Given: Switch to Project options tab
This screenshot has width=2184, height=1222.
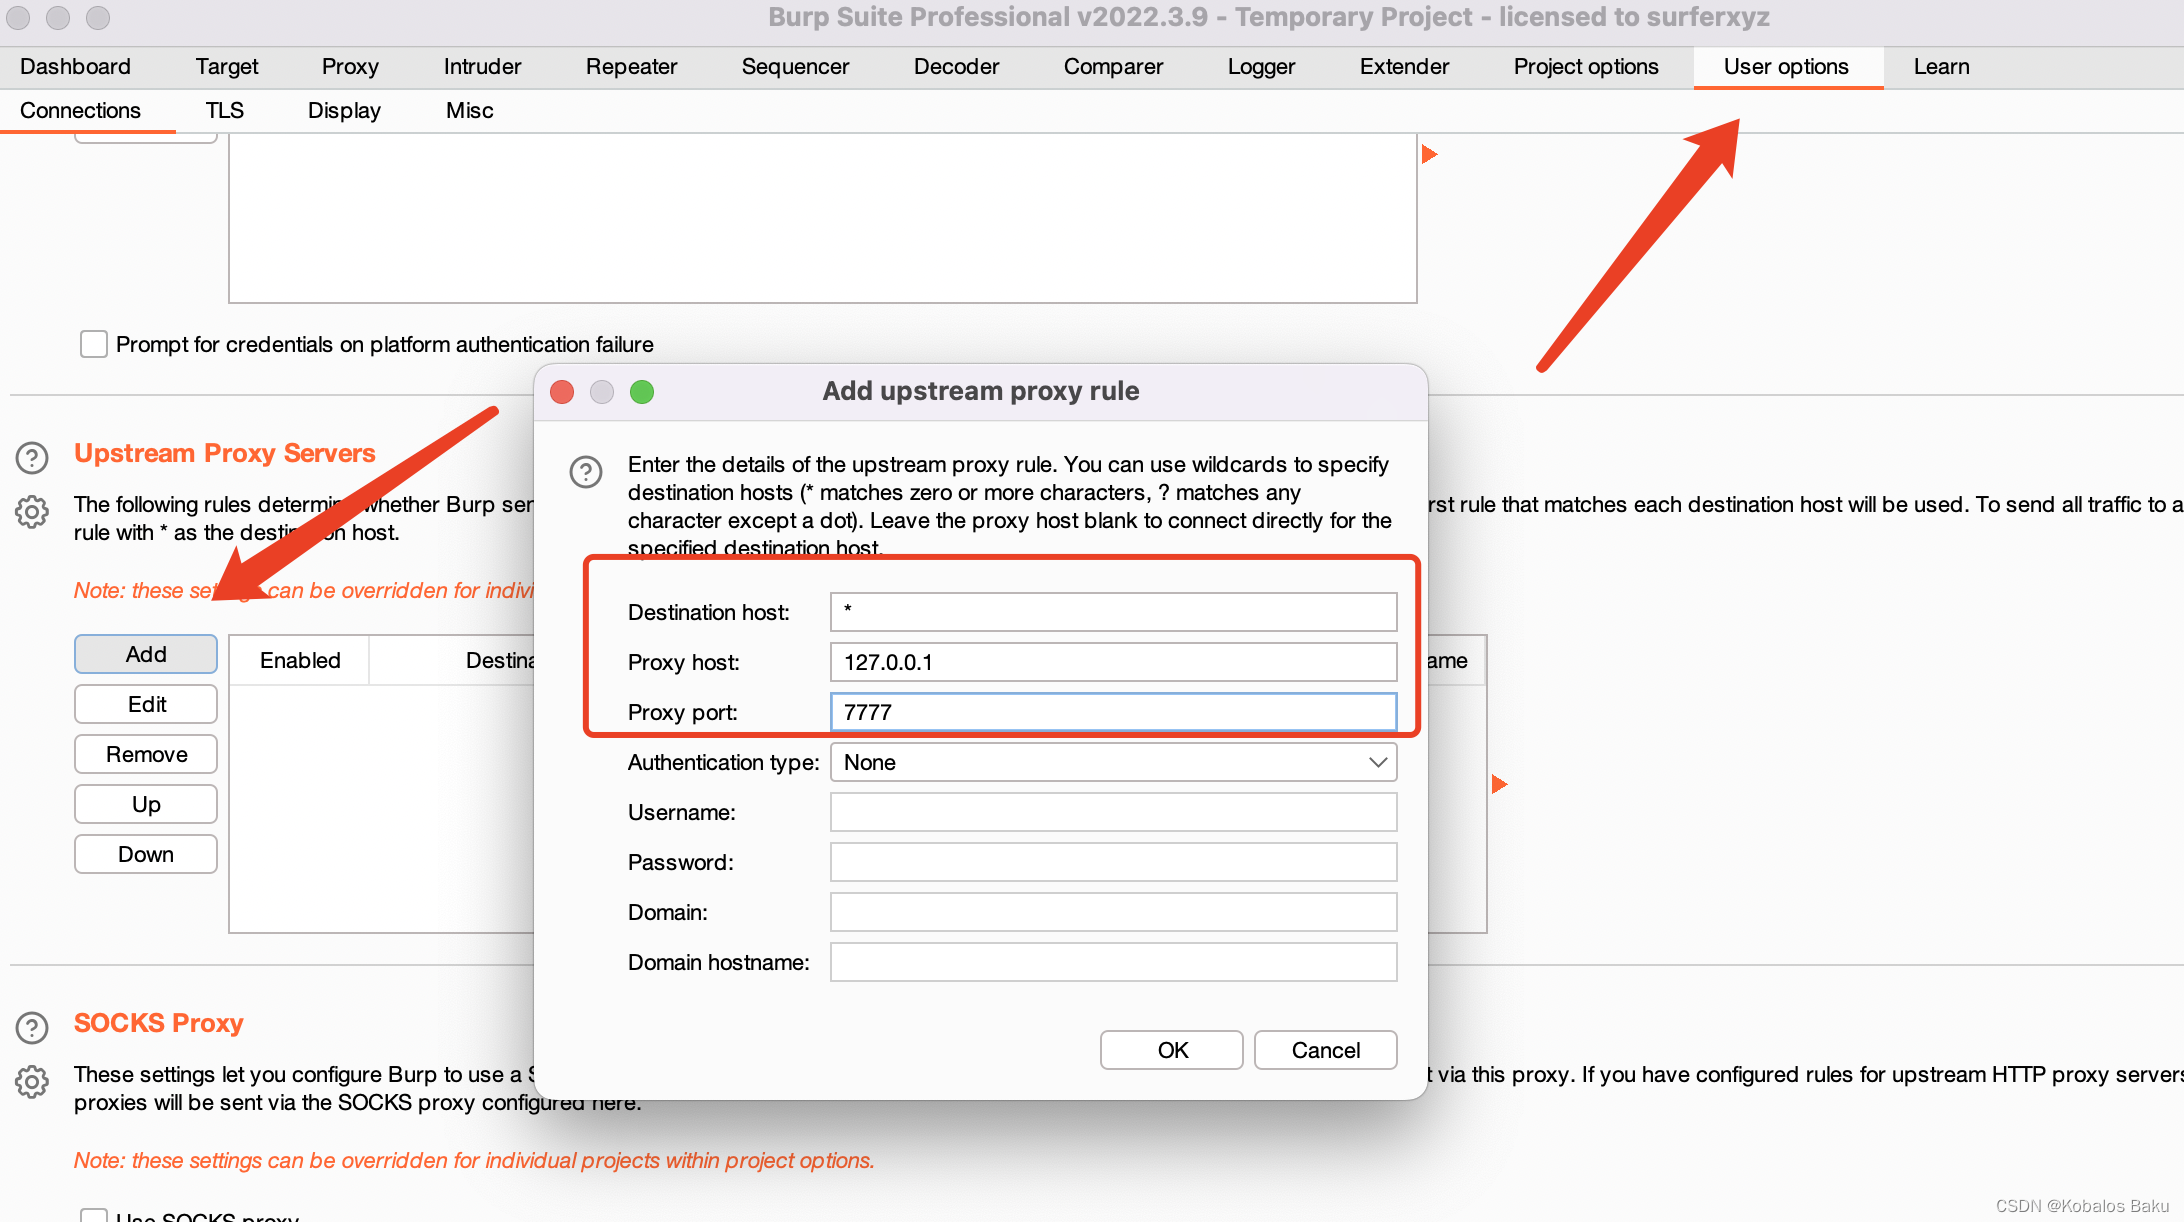Looking at the screenshot, I should click(x=1586, y=67).
